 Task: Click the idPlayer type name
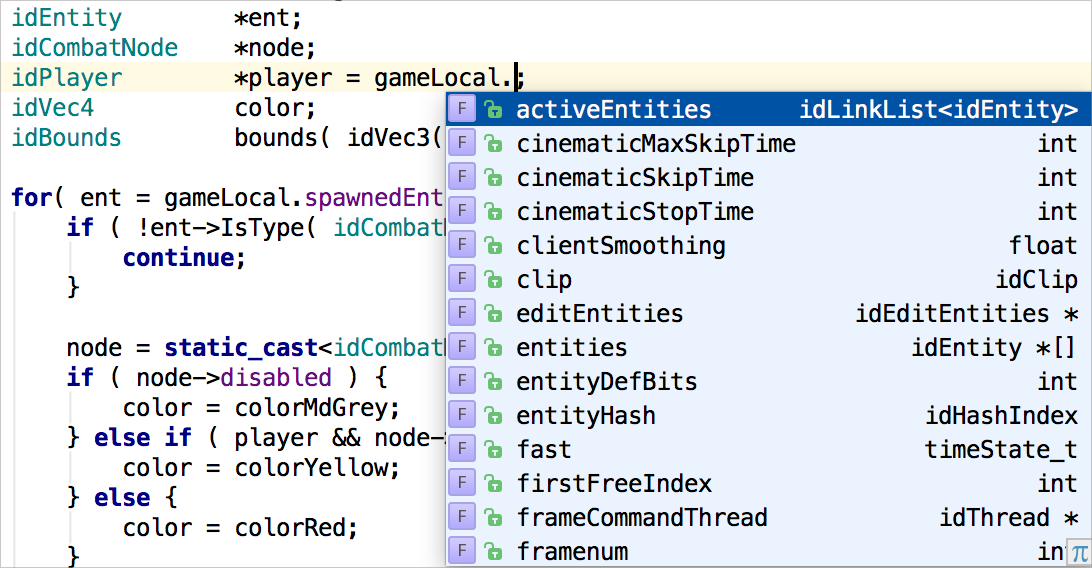coord(67,78)
